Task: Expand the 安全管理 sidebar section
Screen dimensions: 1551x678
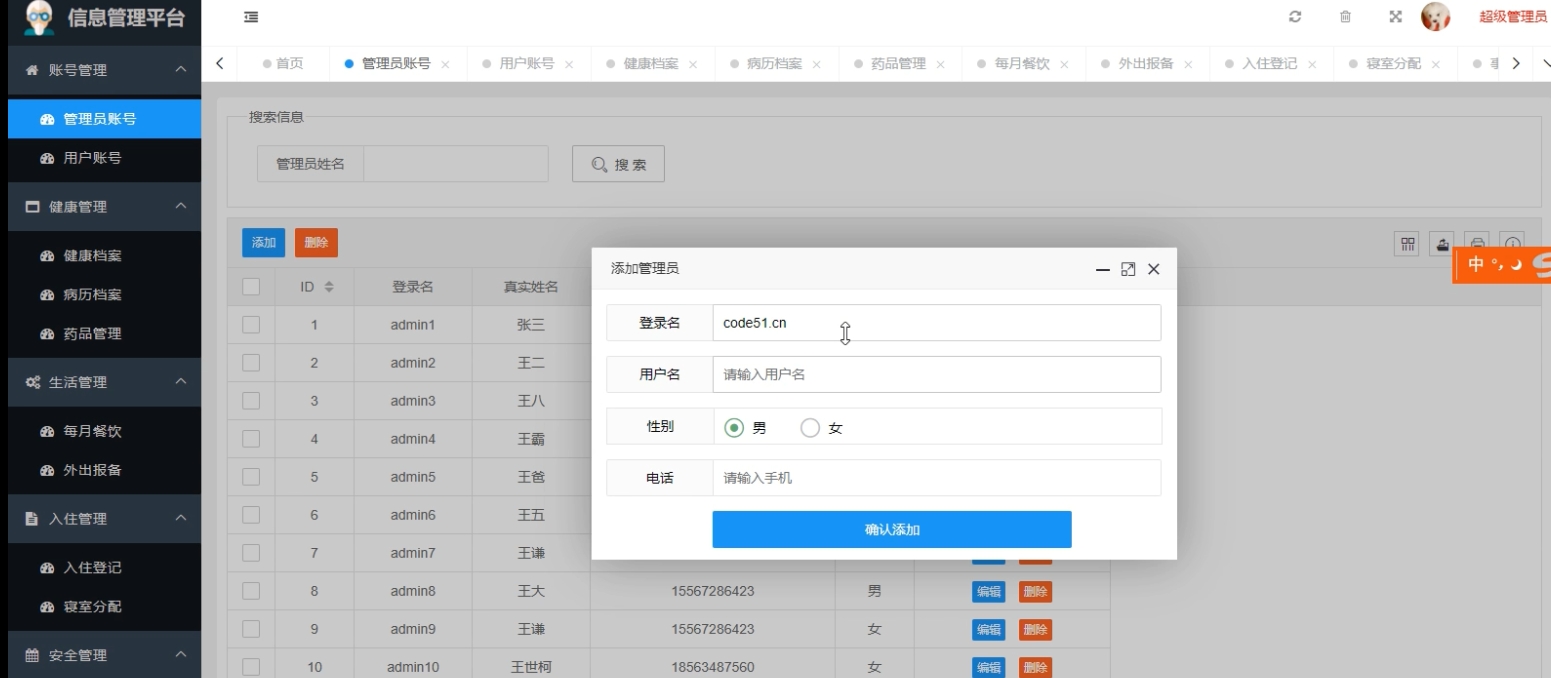Action: [x=104, y=655]
